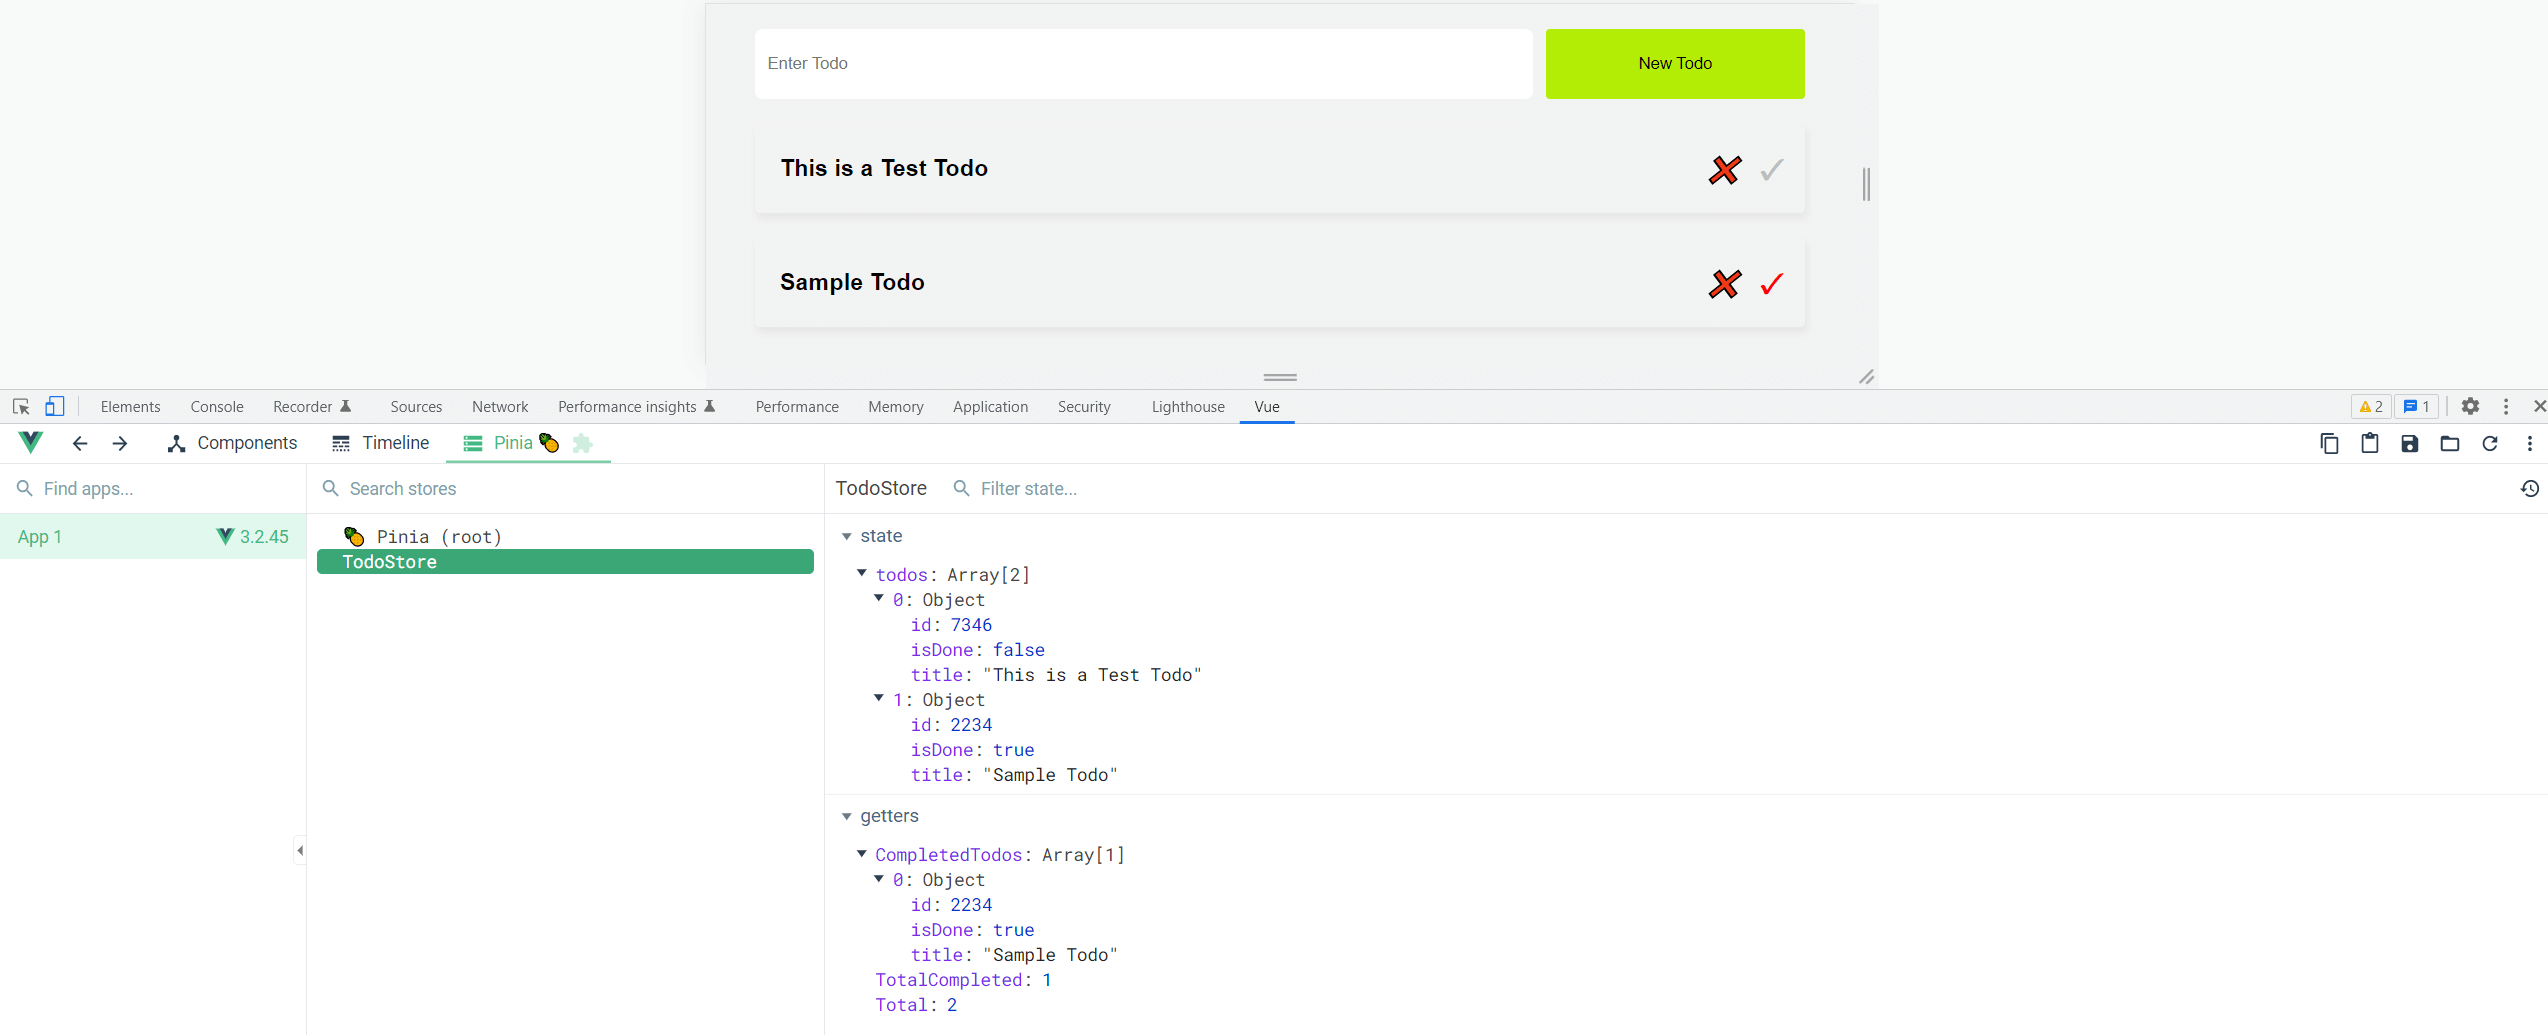
Task: Open the store history time-travel icon
Action: point(2530,488)
